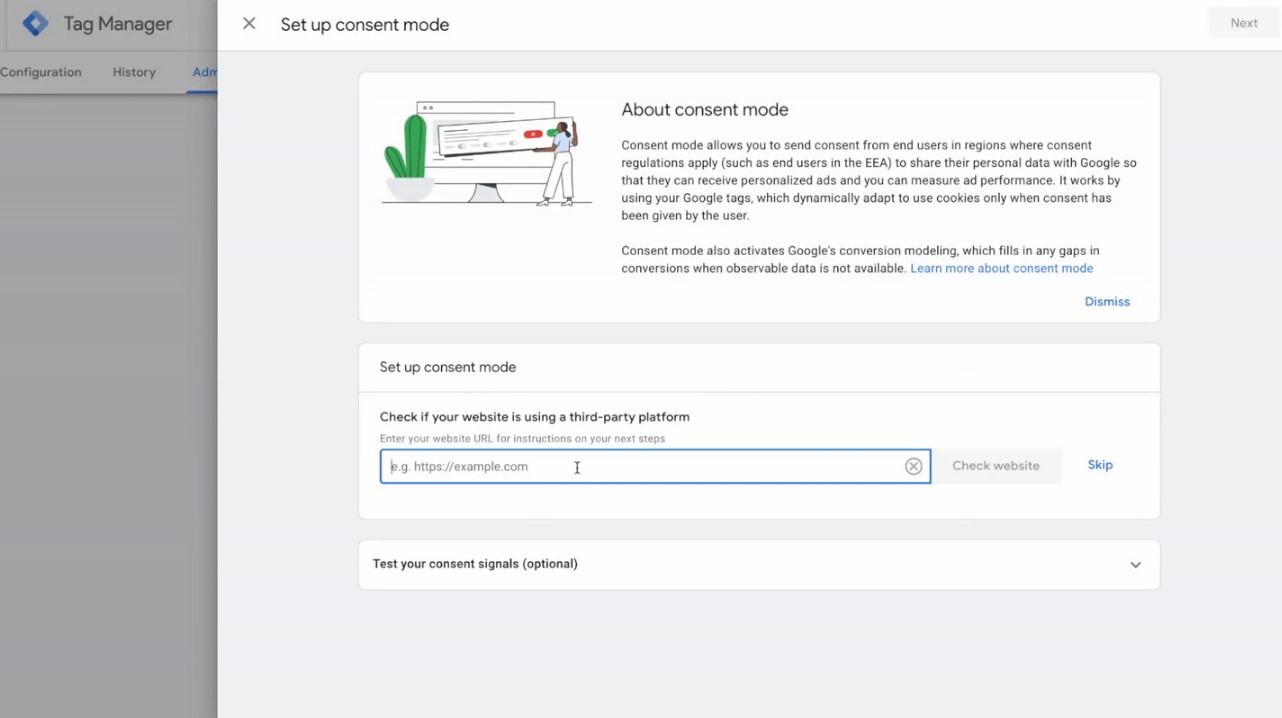The image size is (1282, 718).
Task: Skip the website check step
Action: click(1100, 465)
